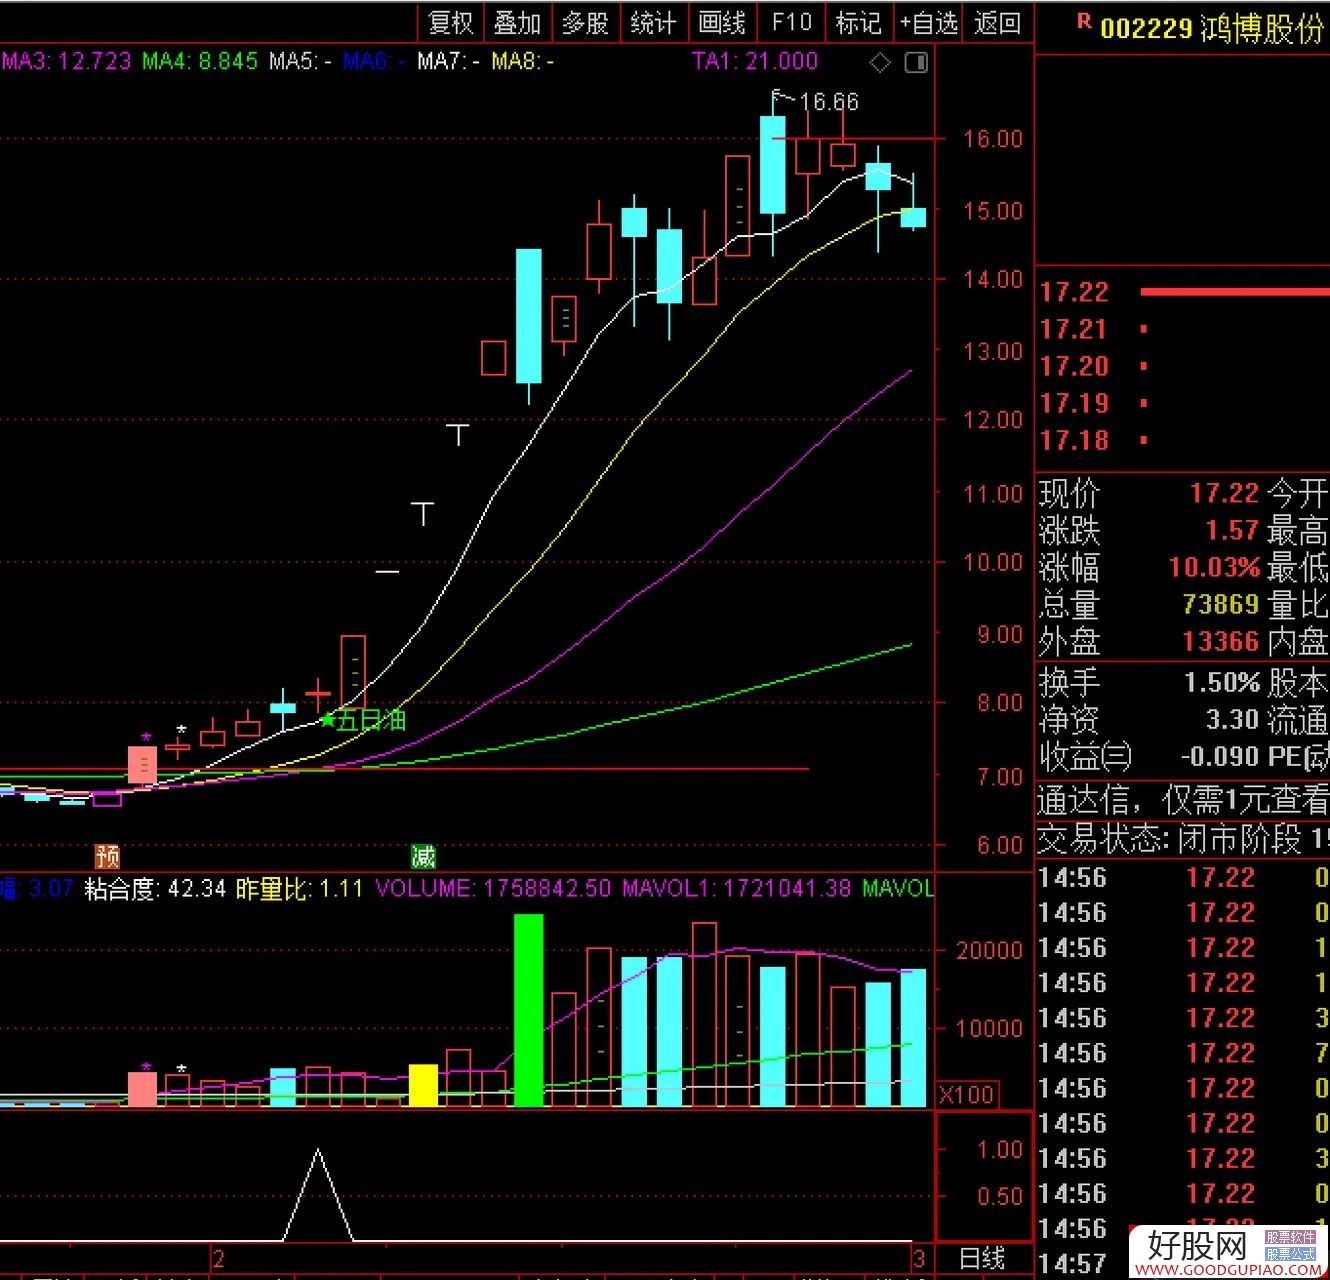Click the 17.21 order book price

[x=1073, y=329]
